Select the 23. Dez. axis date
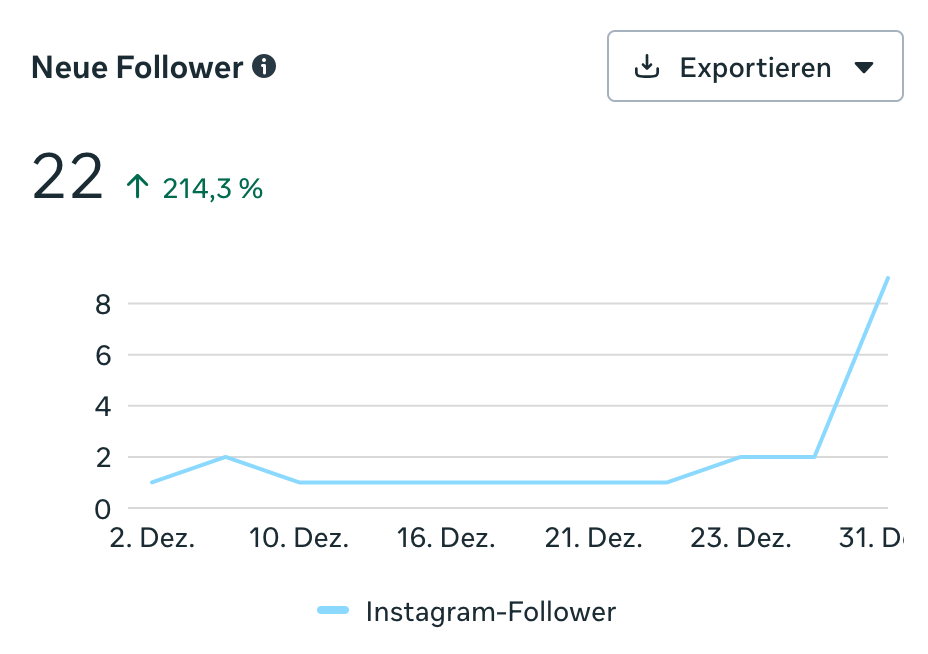 (741, 538)
